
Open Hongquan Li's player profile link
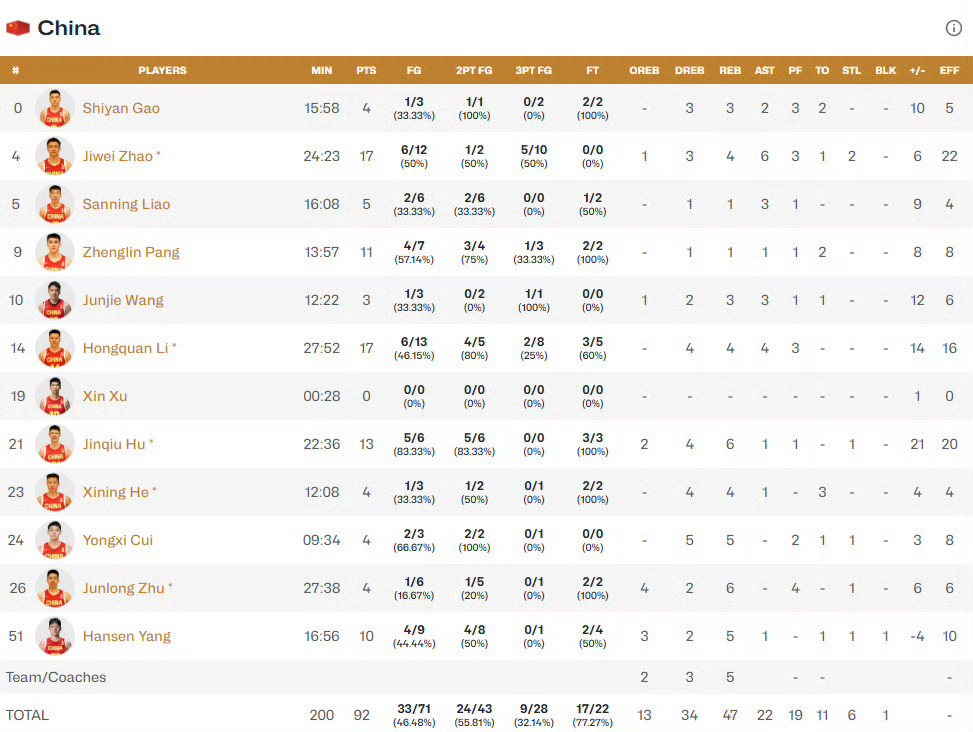[125, 348]
